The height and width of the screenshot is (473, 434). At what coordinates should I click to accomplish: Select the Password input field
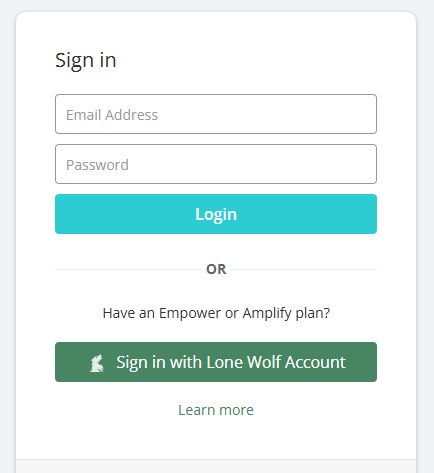pyautogui.click(x=216, y=164)
